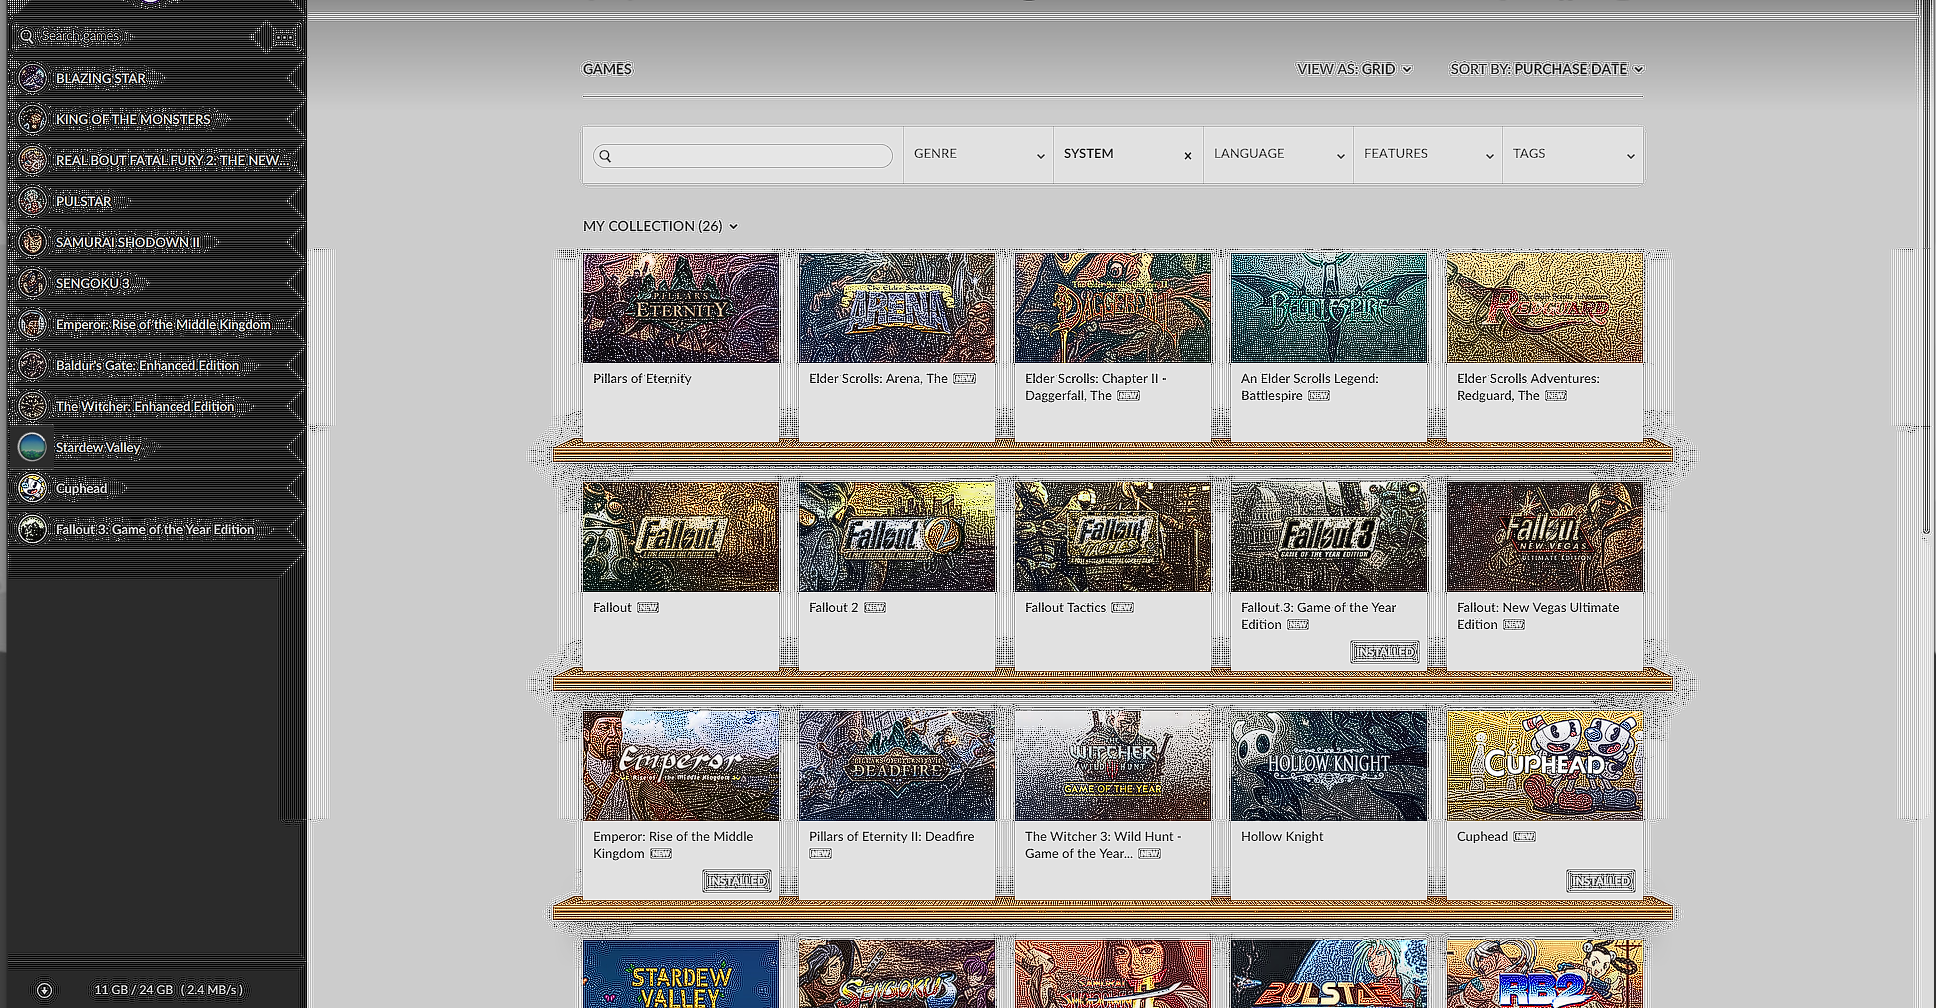The width and height of the screenshot is (1936, 1008).
Task: Expand the Language filter dropdown
Action: (1278, 154)
